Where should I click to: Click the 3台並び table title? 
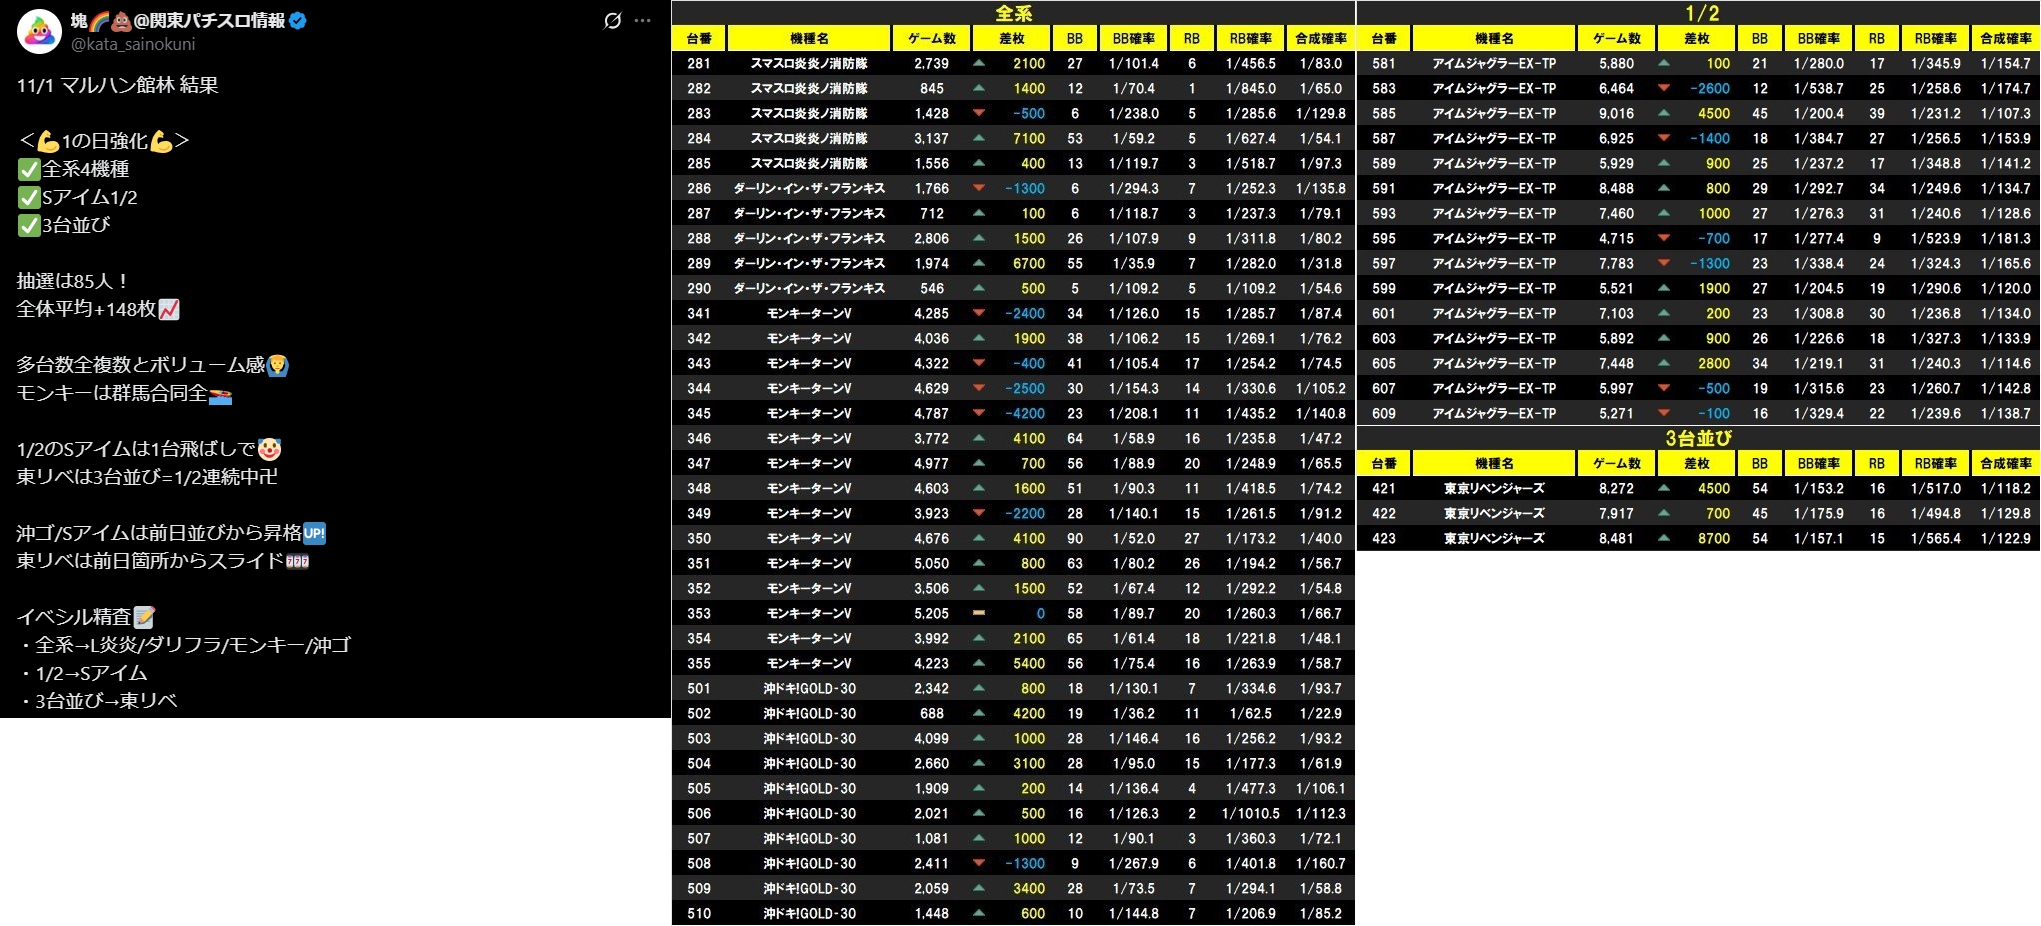1698,438
